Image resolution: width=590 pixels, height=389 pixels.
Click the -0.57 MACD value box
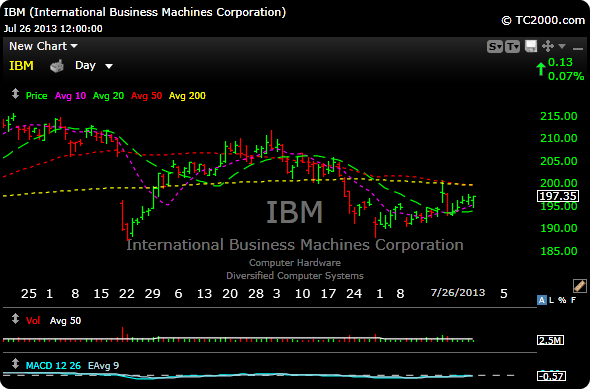[551, 376]
